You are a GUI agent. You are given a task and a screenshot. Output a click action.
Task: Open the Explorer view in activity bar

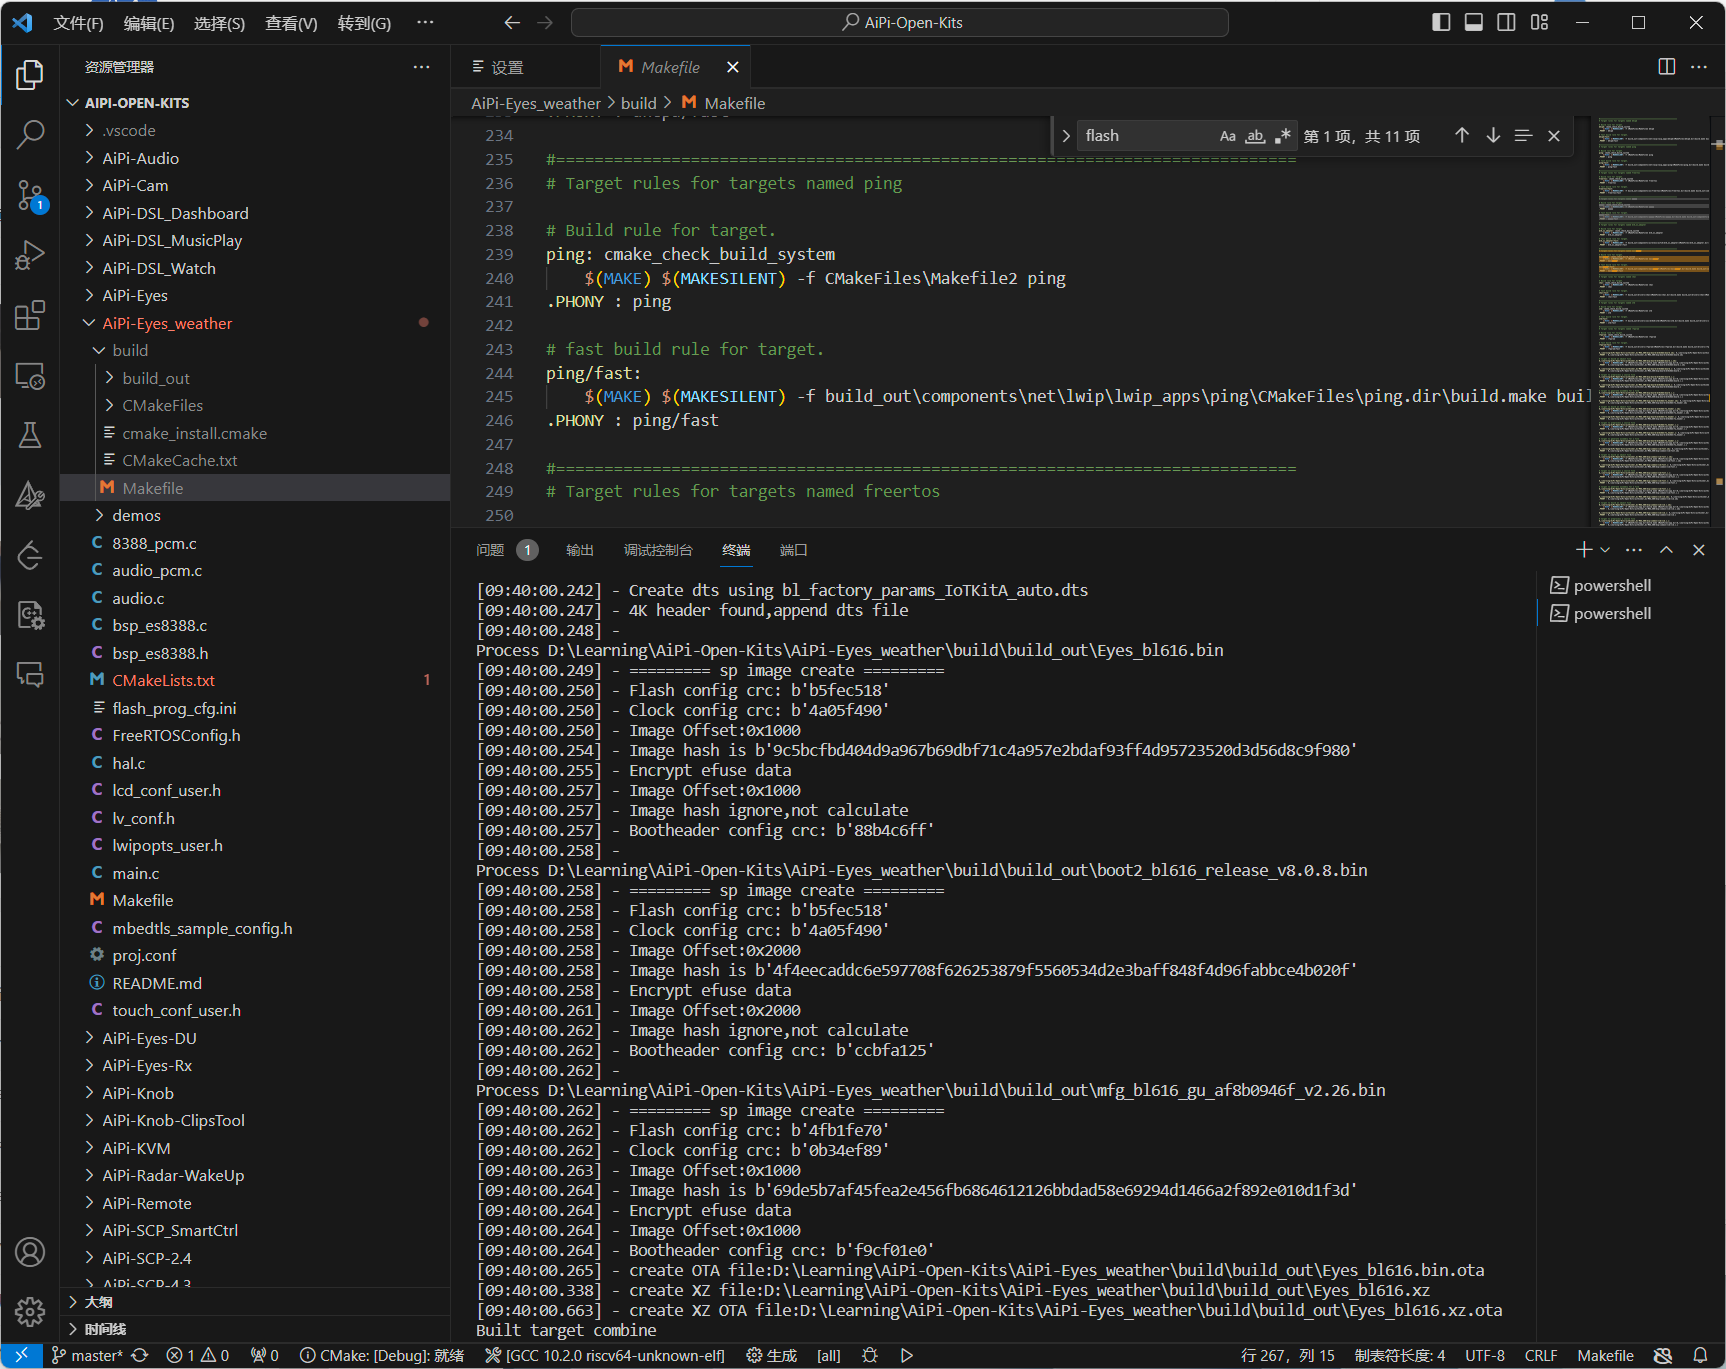click(x=30, y=75)
